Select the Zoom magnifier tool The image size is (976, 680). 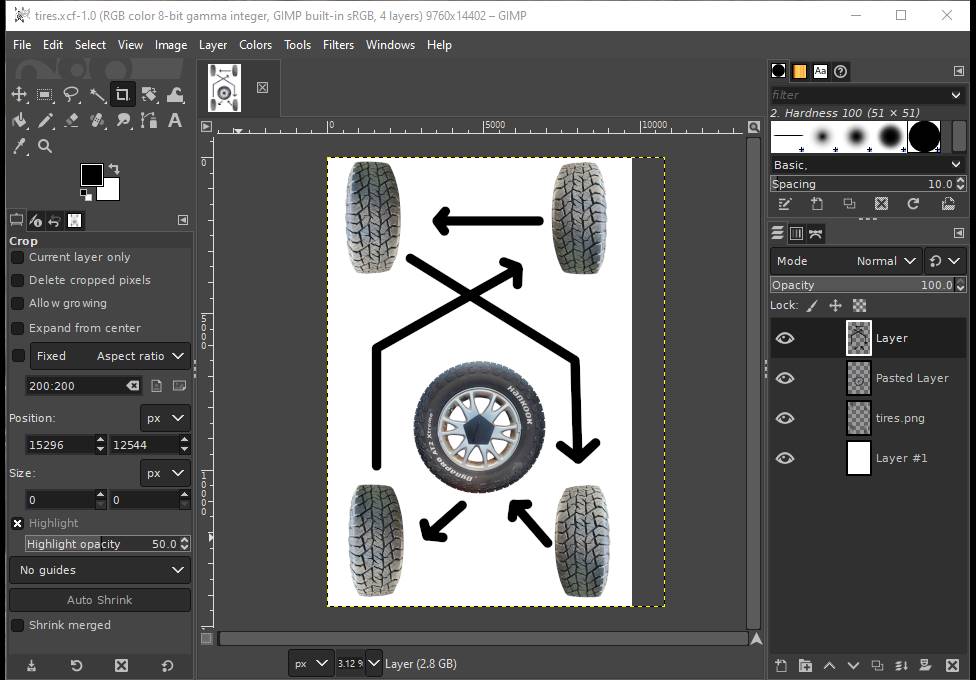coord(45,147)
